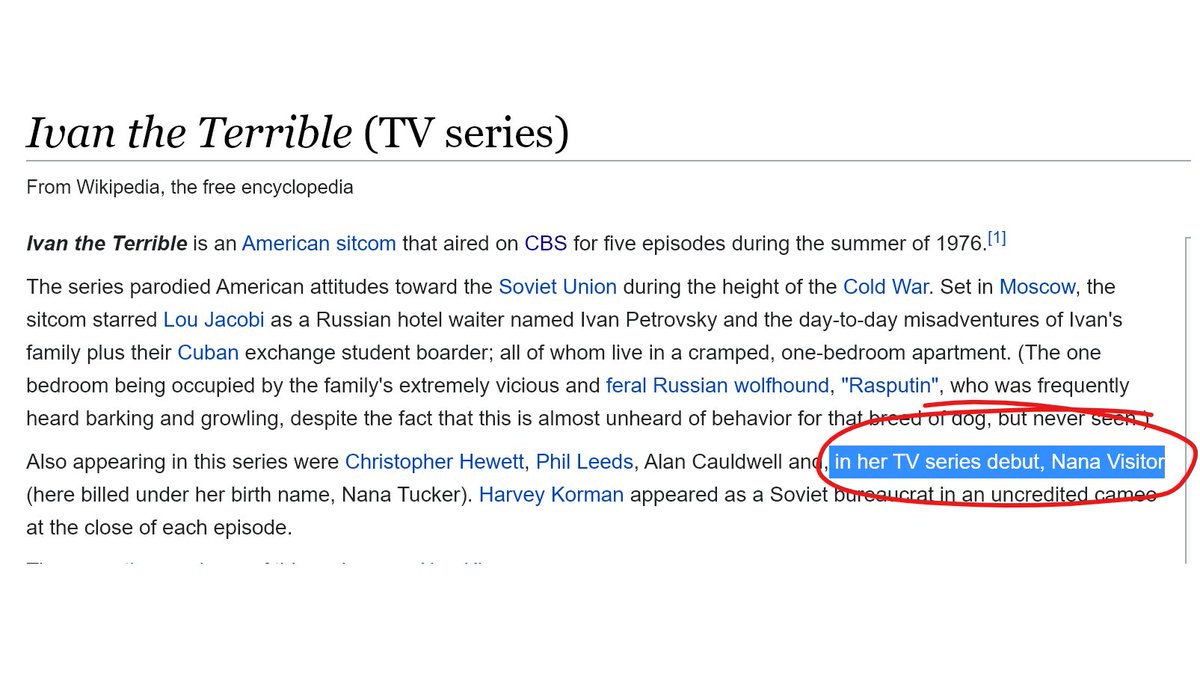Open Harvey Korman's article
This screenshot has height=675, width=1200.
point(551,494)
